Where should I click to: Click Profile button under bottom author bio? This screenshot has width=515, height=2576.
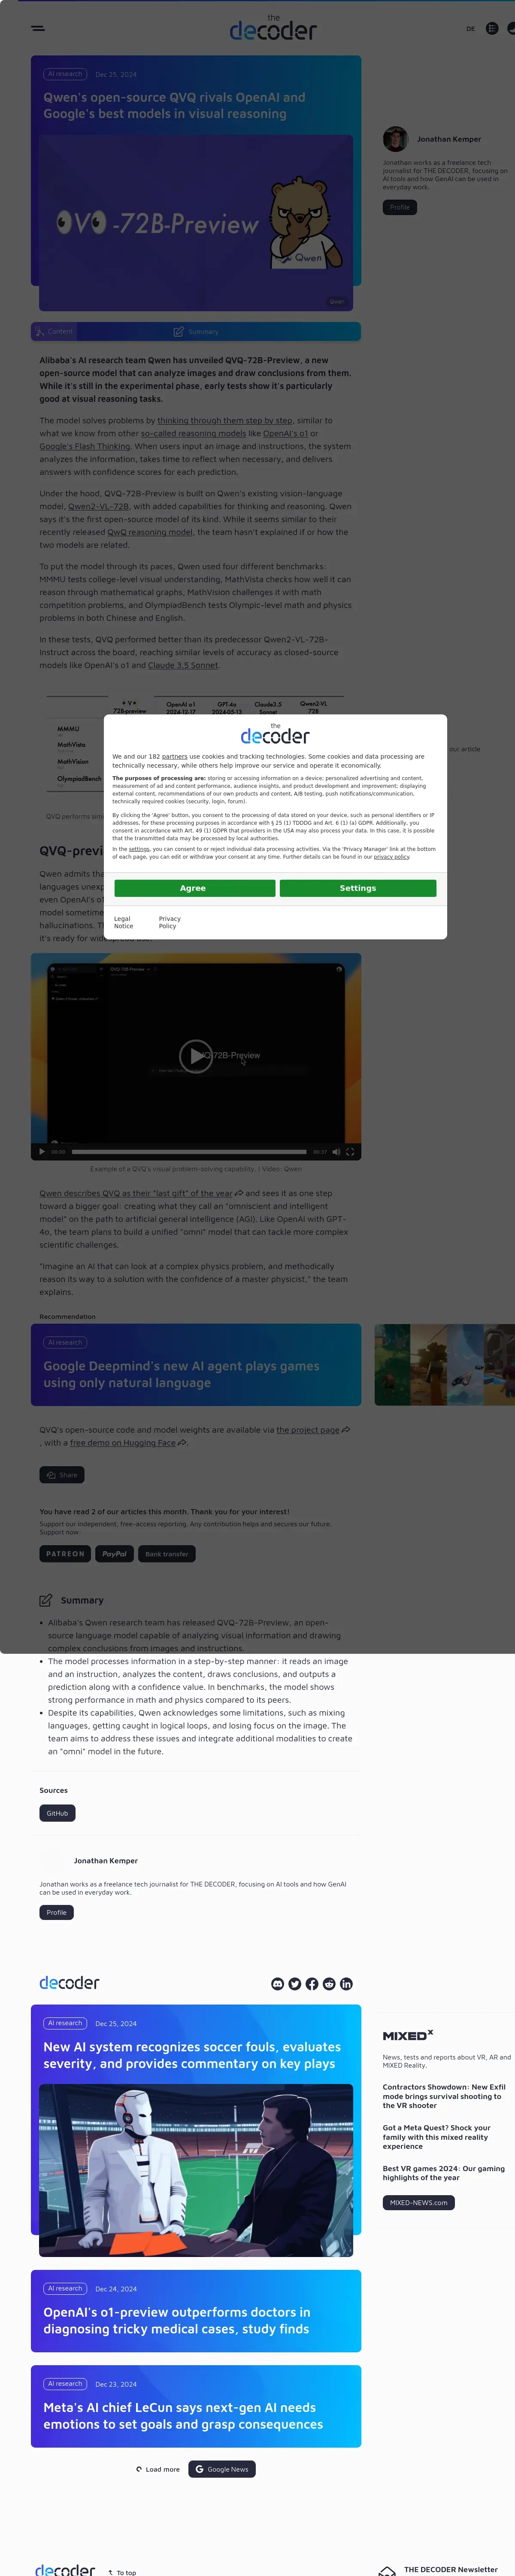point(56,1912)
